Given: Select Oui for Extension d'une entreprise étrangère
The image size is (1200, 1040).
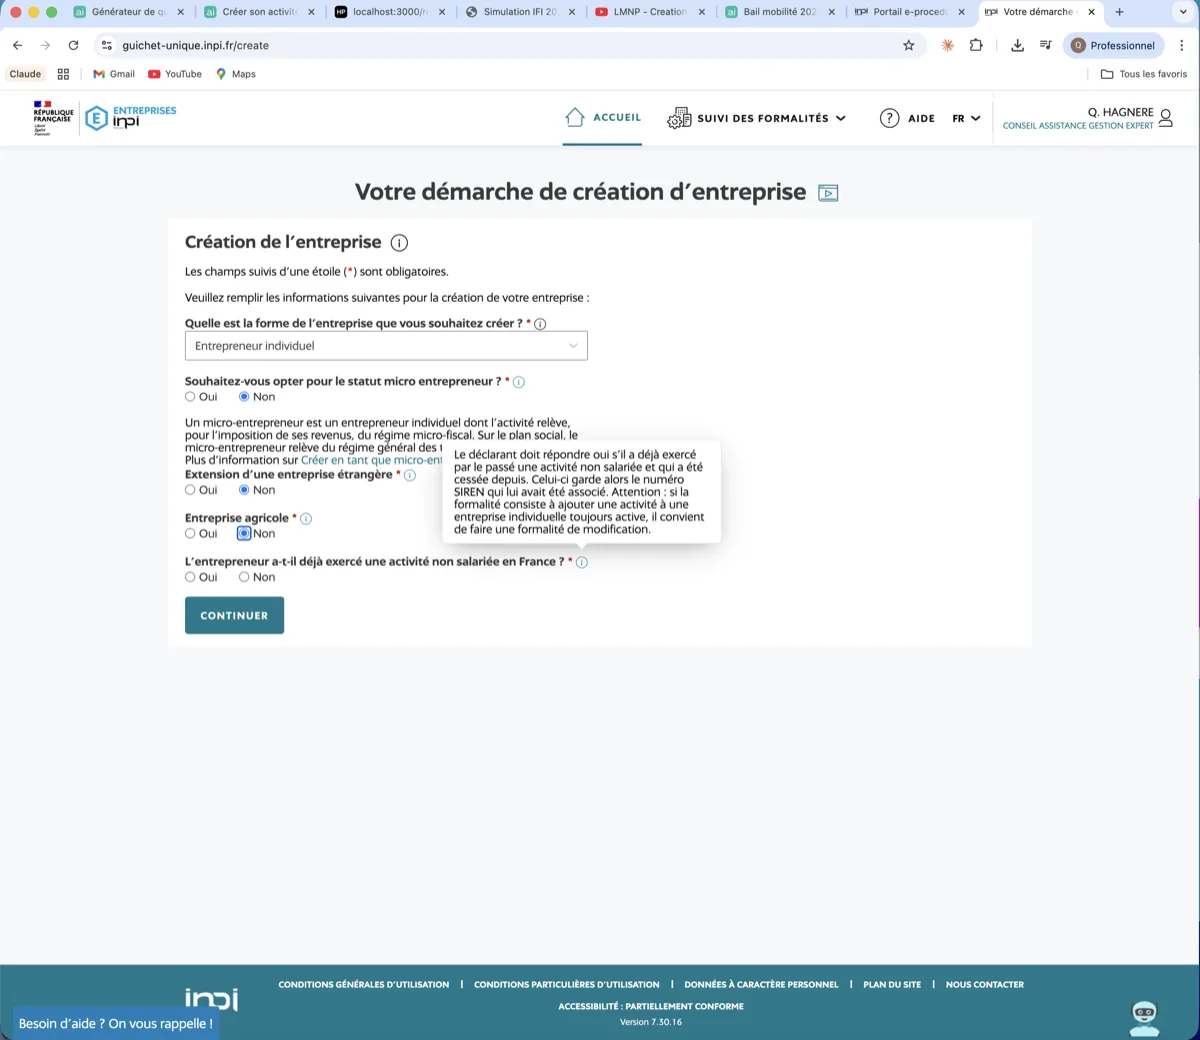Looking at the screenshot, I should [190, 489].
